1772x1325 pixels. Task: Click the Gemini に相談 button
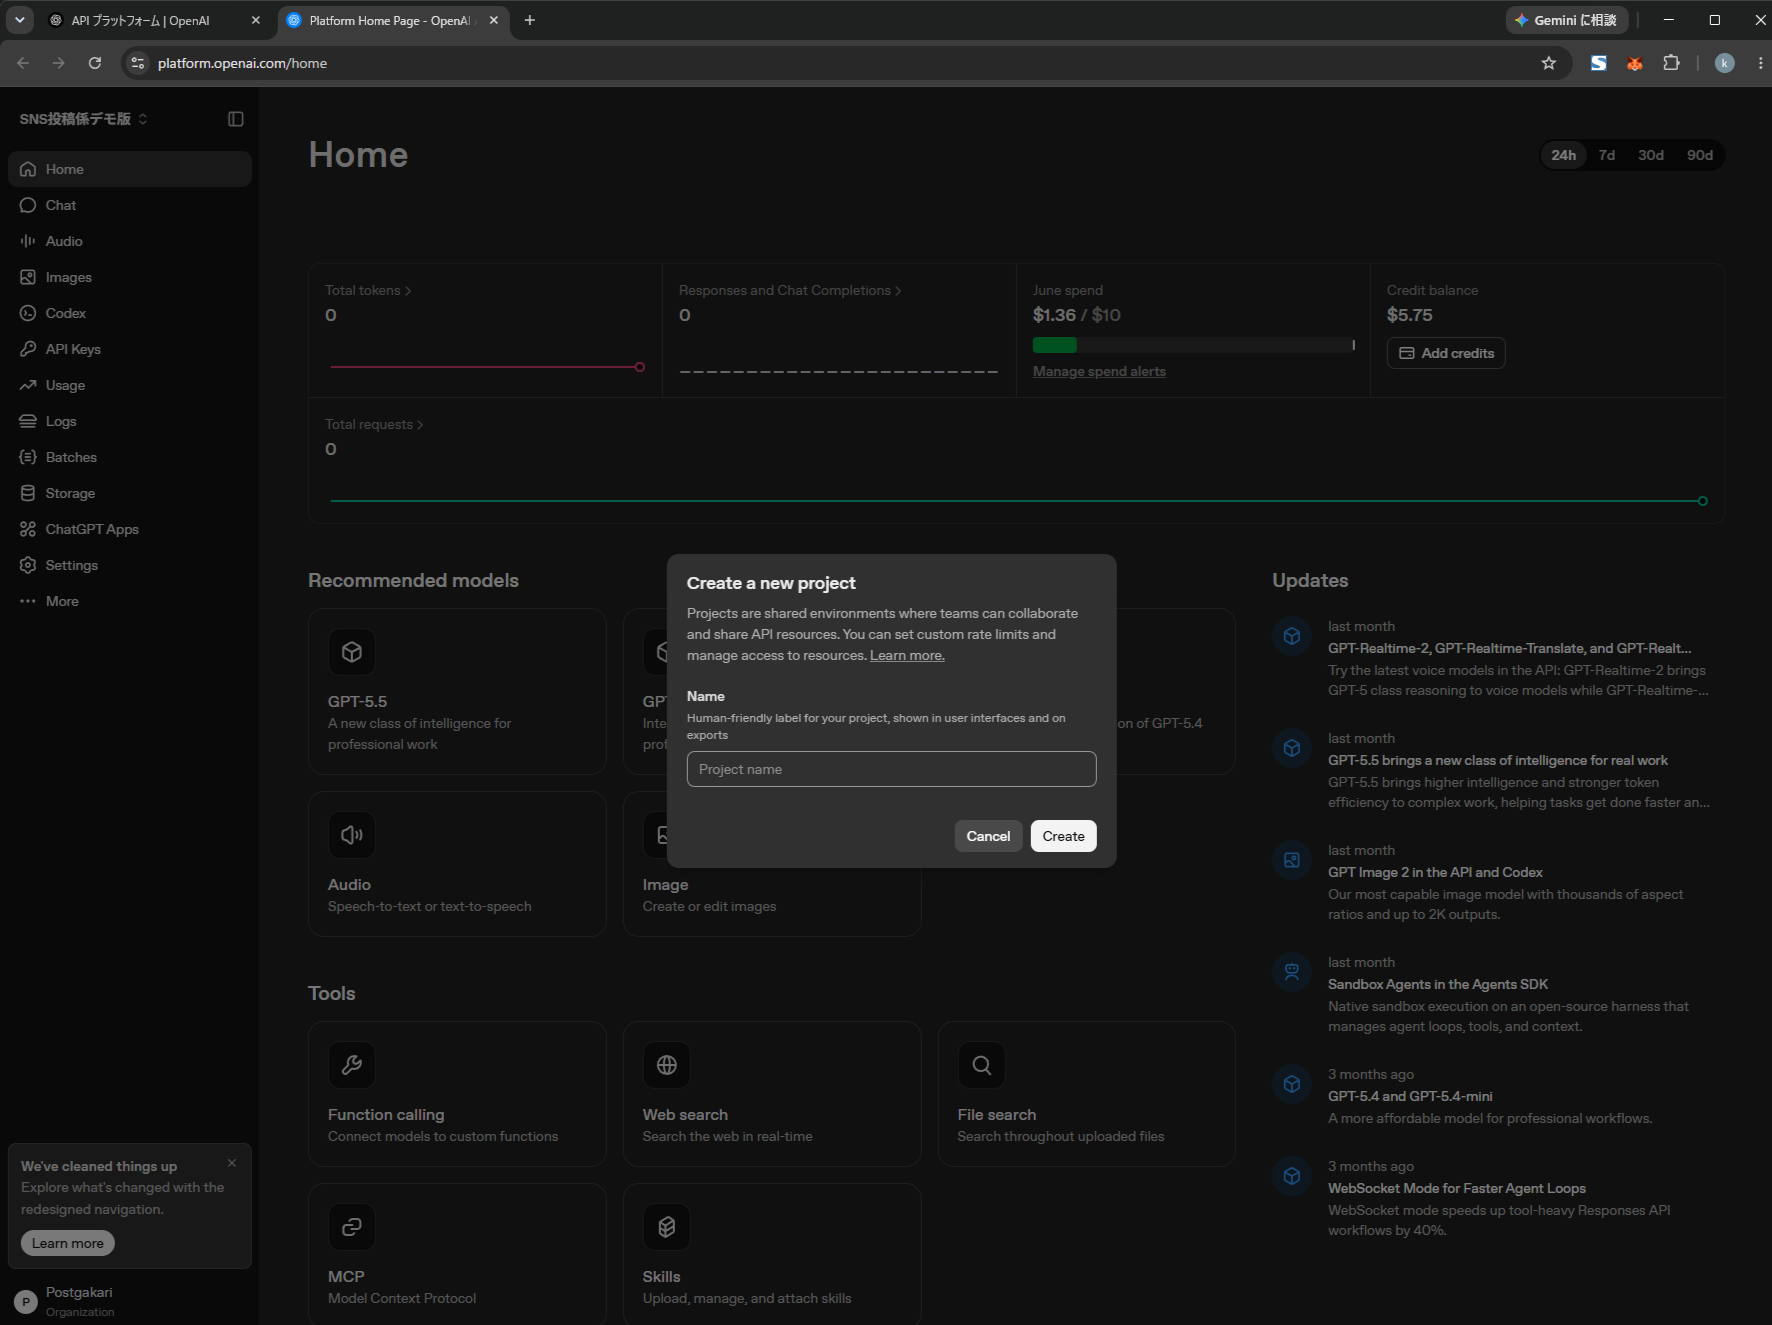pyautogui.click(x=1566, y=20)
